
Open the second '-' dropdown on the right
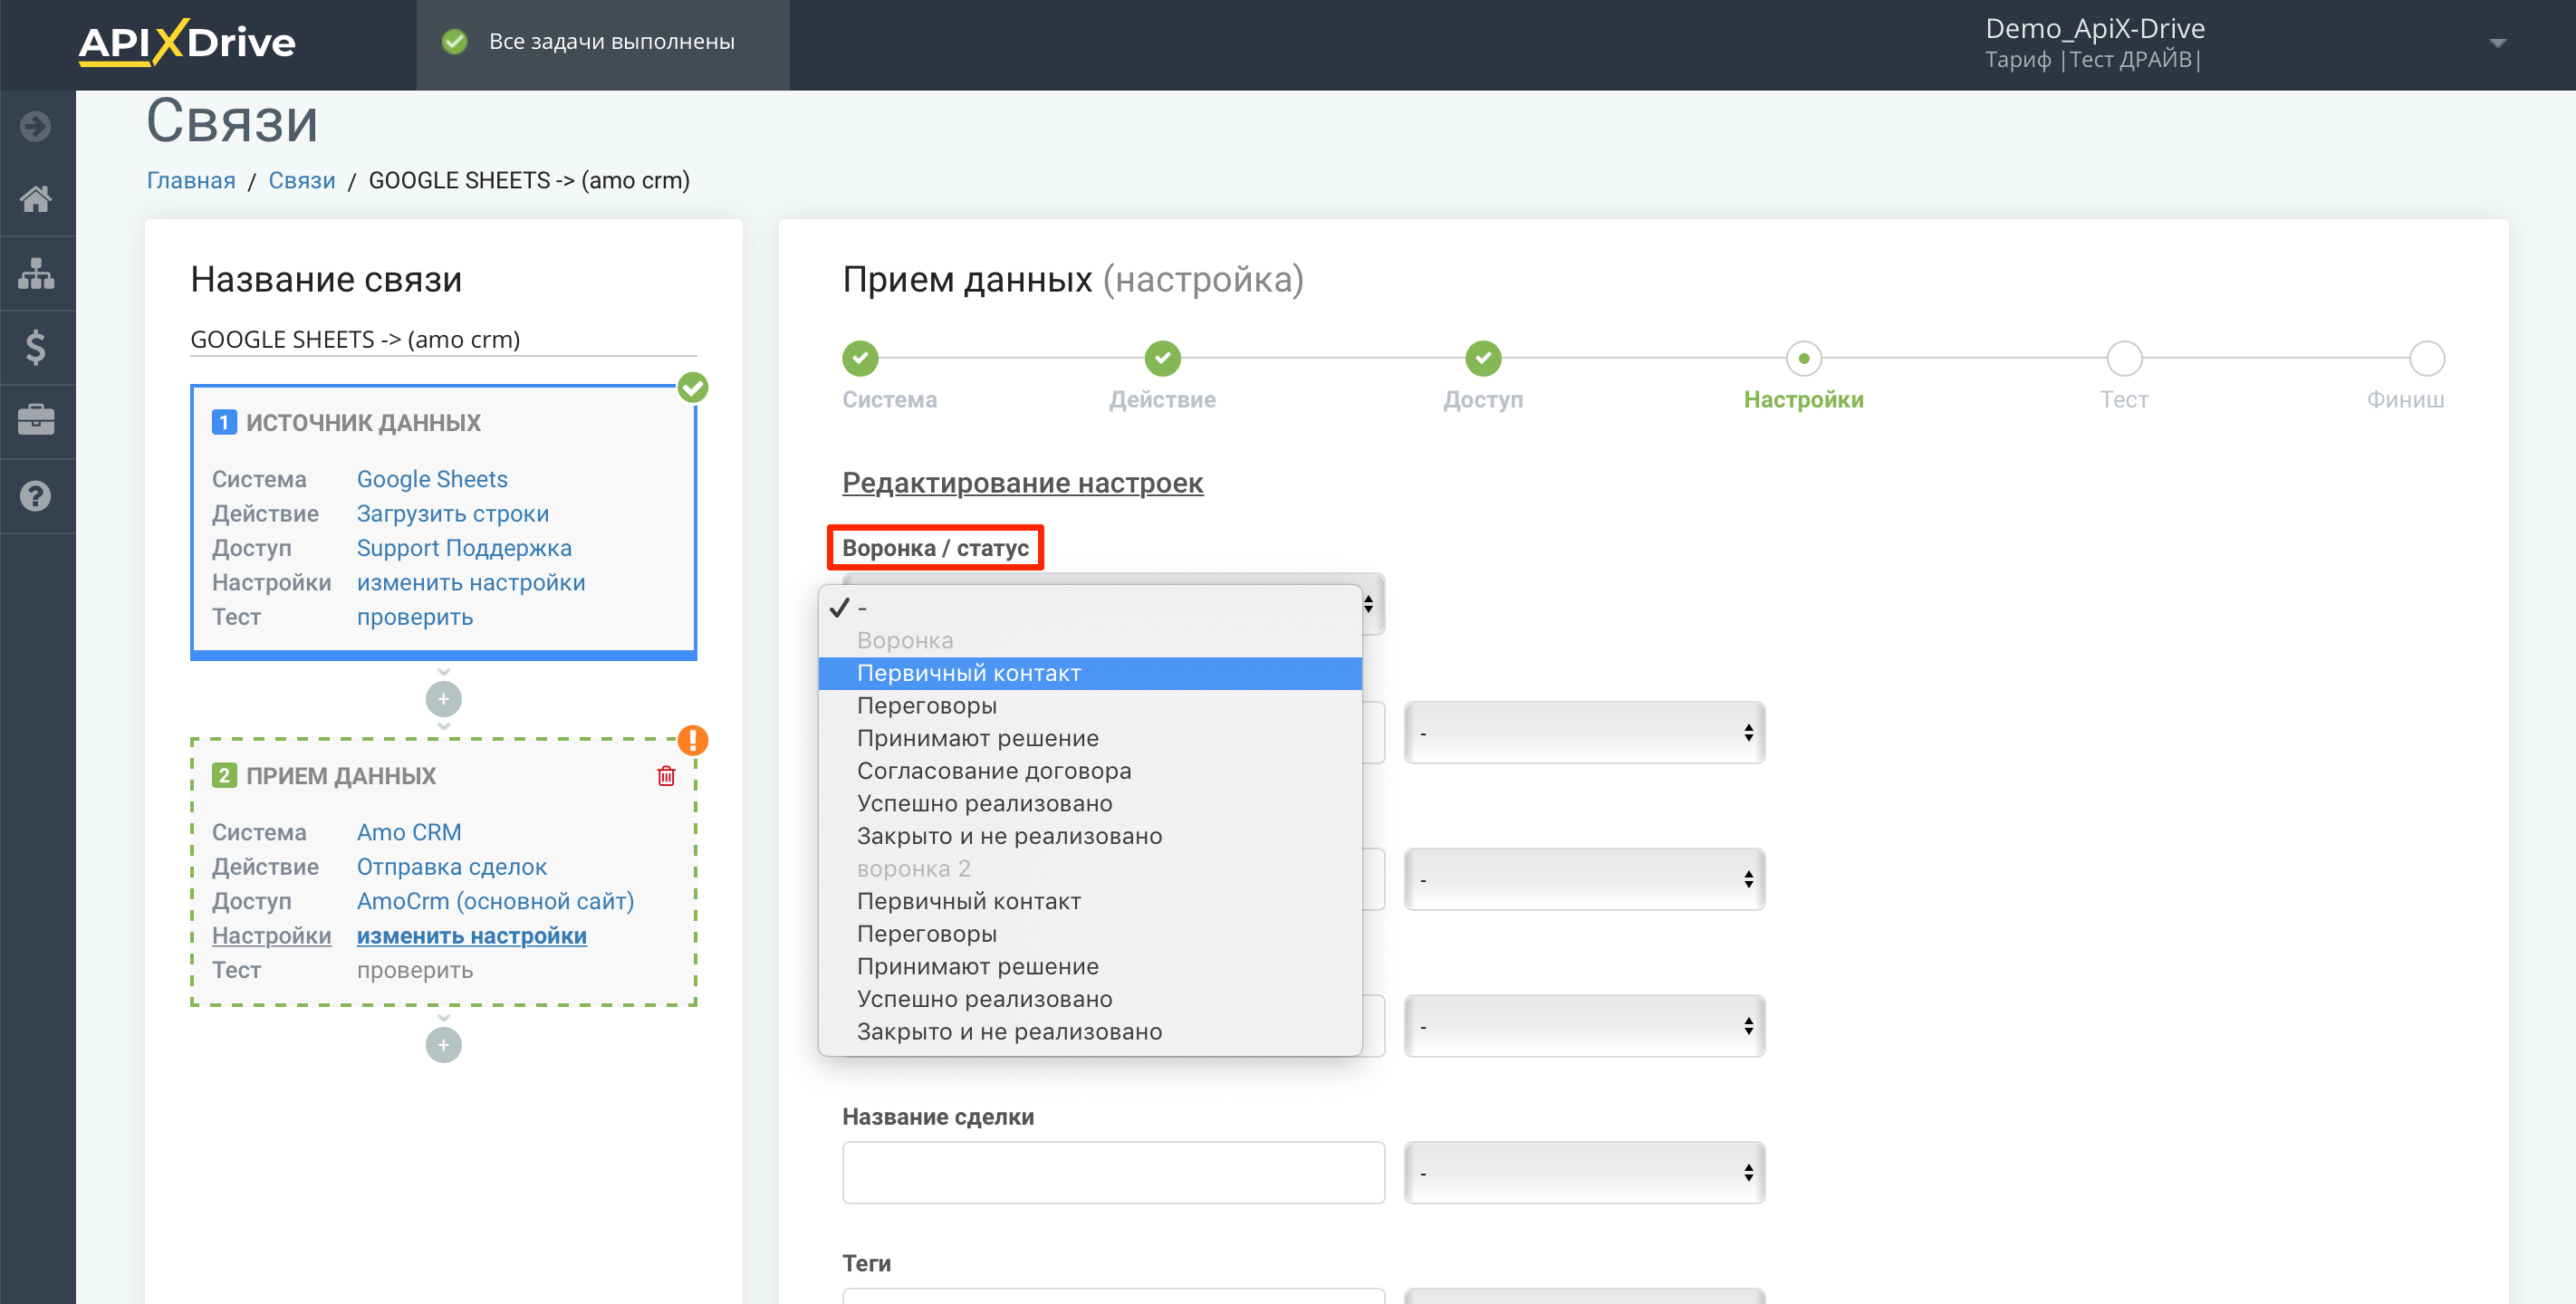tap(1584, 880)
